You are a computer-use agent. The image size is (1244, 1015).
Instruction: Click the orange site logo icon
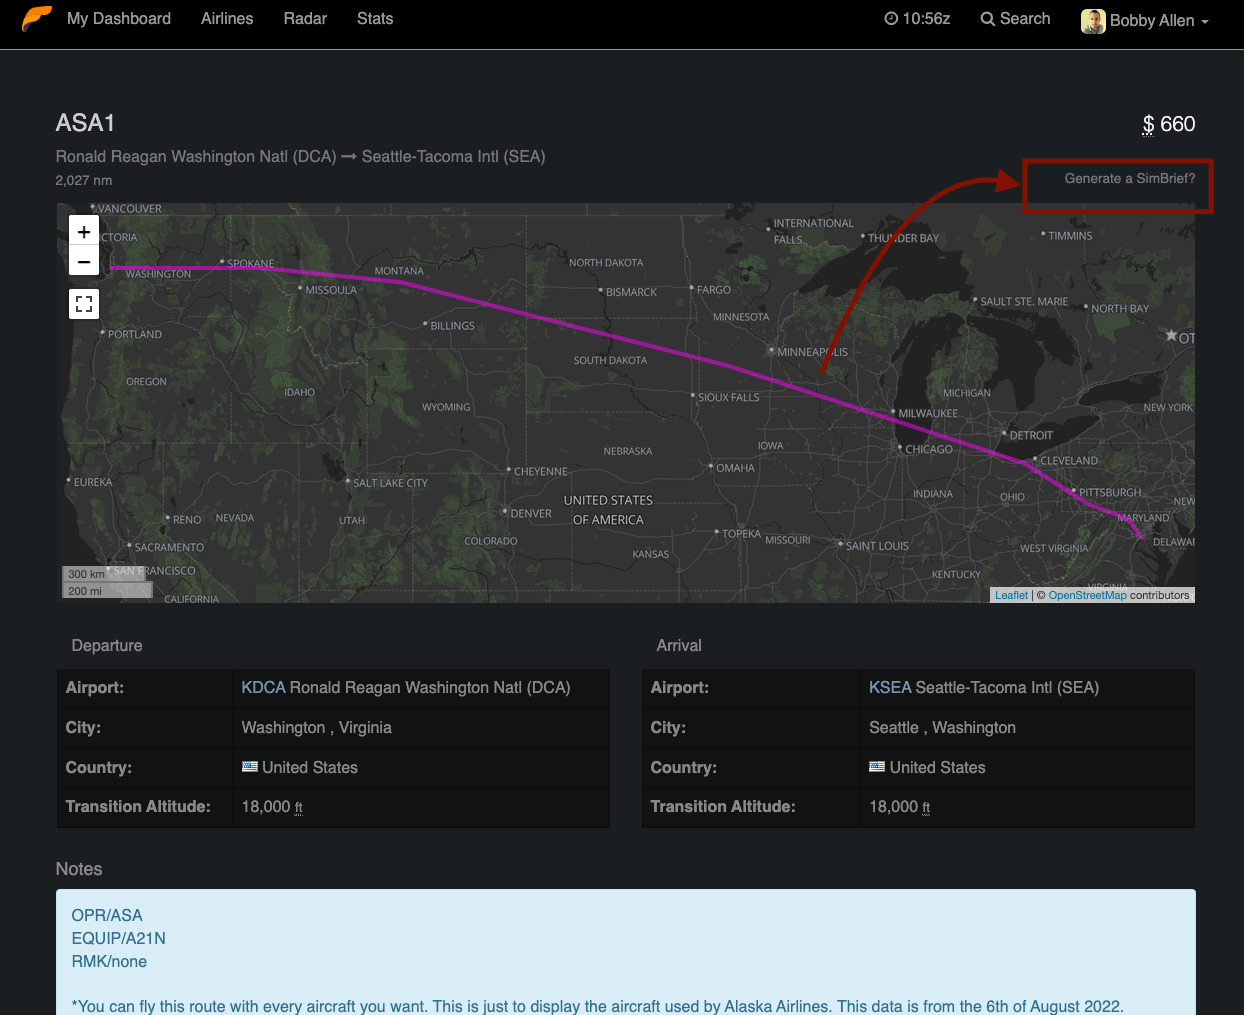tap(37, 19)
